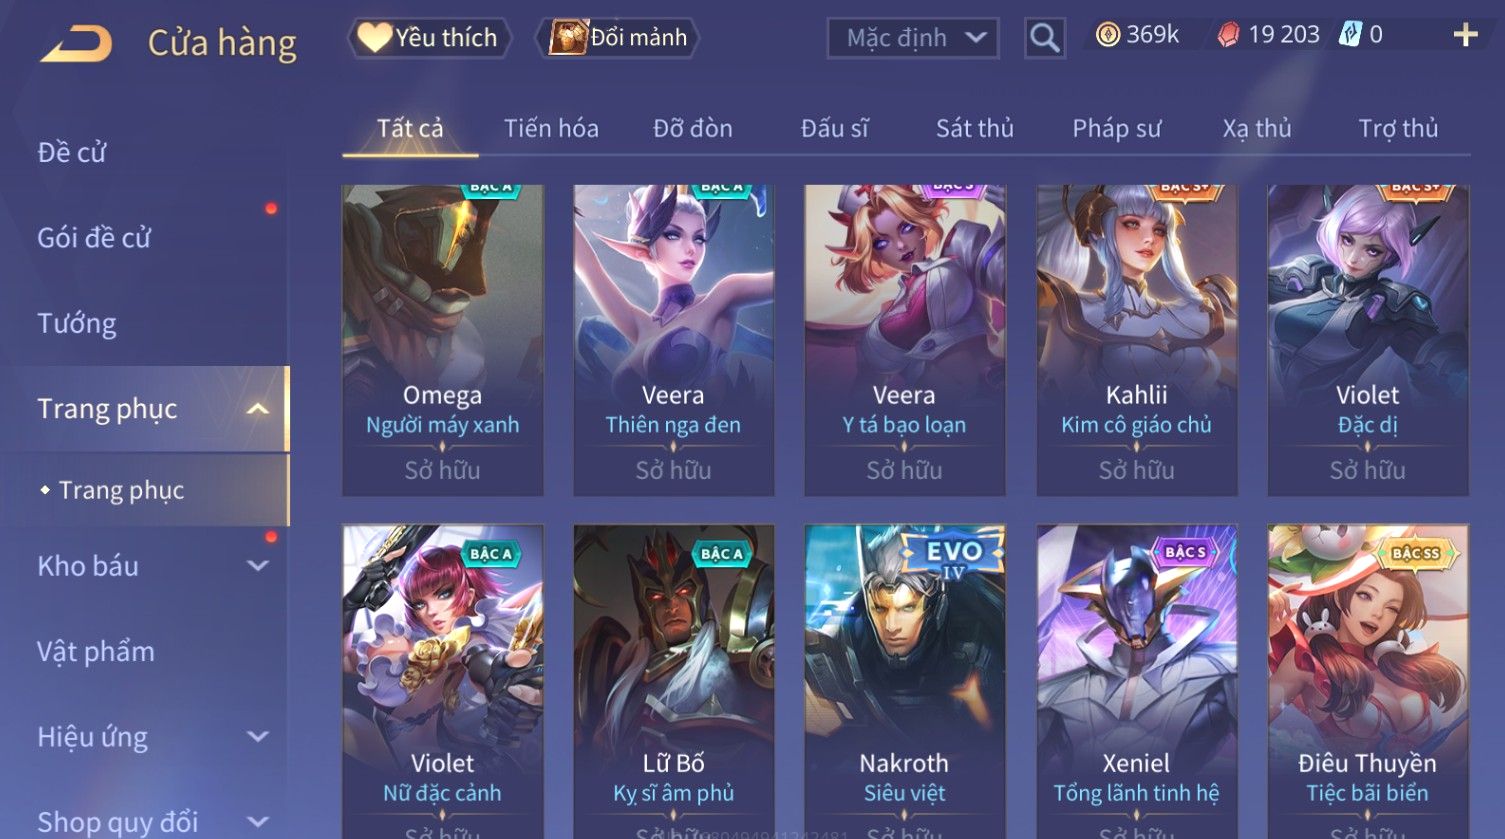Screen dimensions: 1505x839
Task: Open the Kahlii Kim cô giáo chủ skin card
Action: (1137, 340)
